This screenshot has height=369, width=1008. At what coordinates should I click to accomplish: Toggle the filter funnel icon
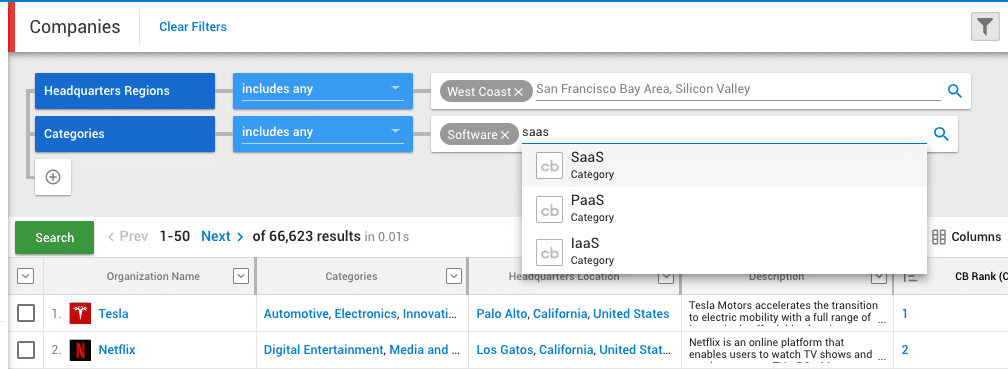pyautogui.click(x=985, y=27)
